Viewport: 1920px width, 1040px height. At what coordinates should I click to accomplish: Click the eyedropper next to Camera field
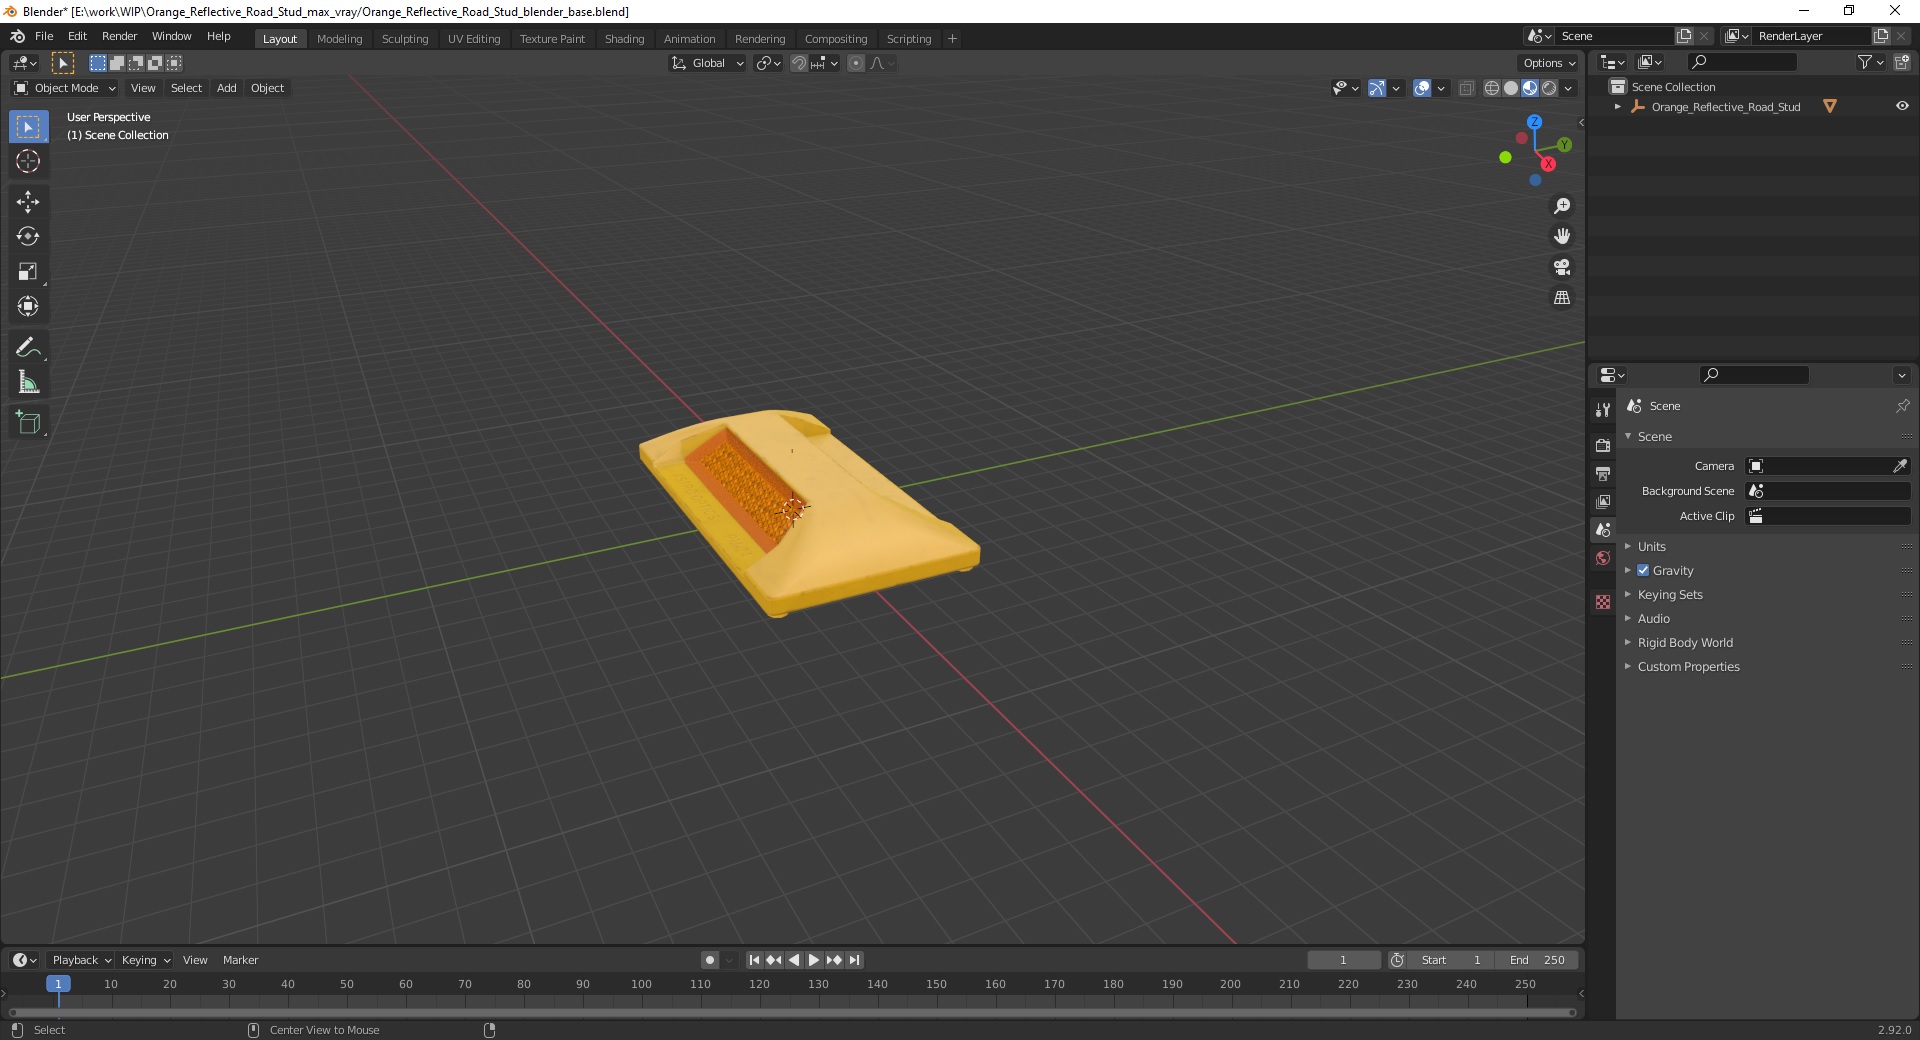click(x=1900, y=466)
